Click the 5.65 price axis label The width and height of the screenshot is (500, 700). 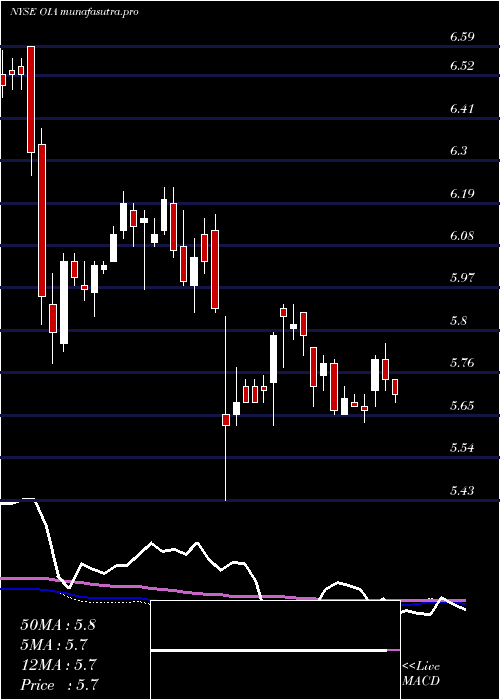point(462,405)
